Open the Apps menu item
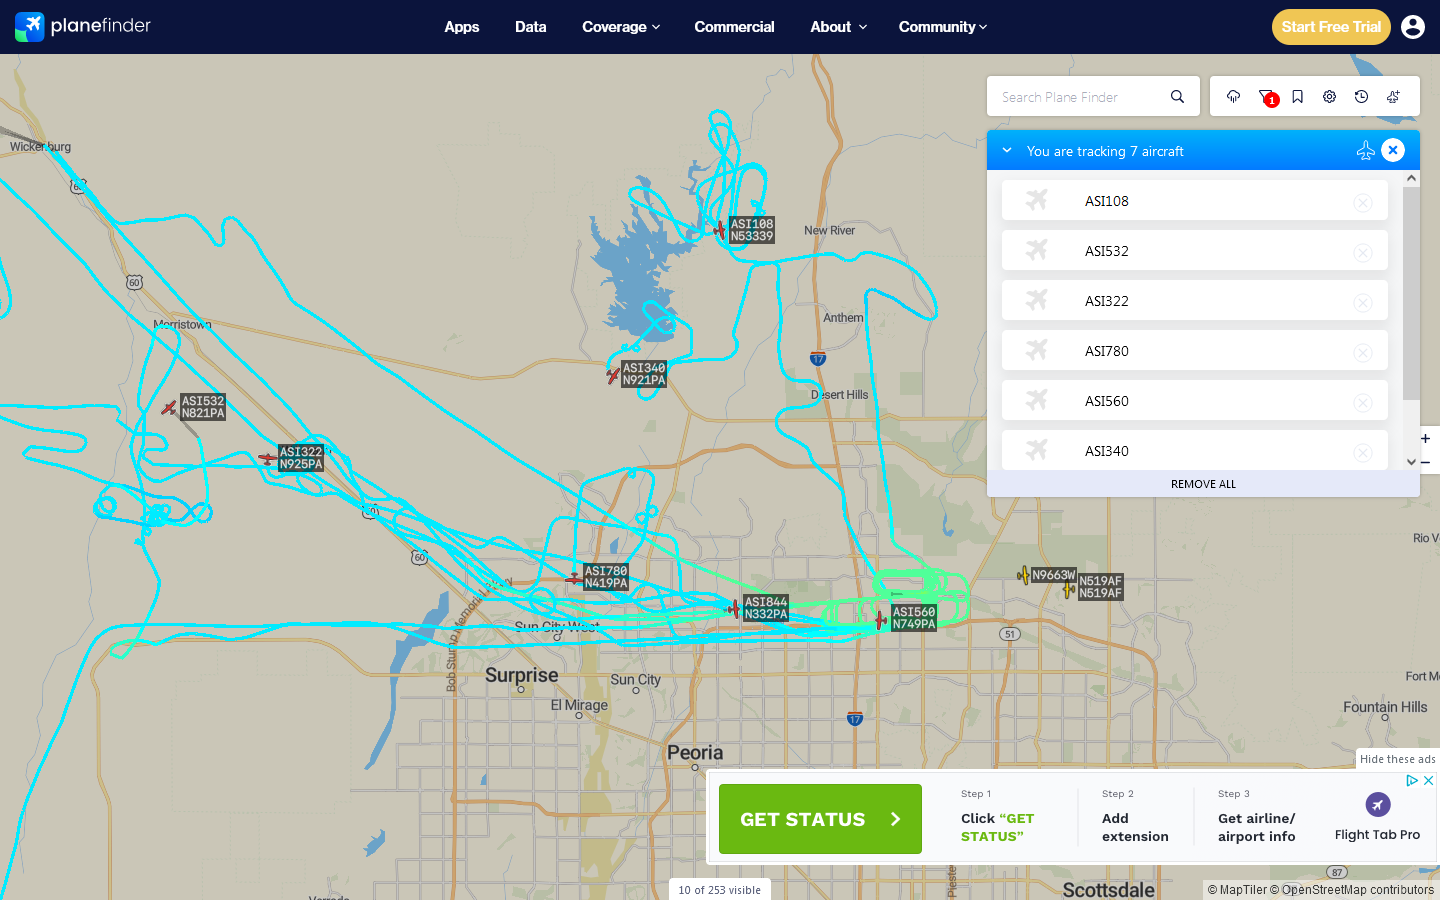The width and height of the screenshot is (1440, 900). 462,27
